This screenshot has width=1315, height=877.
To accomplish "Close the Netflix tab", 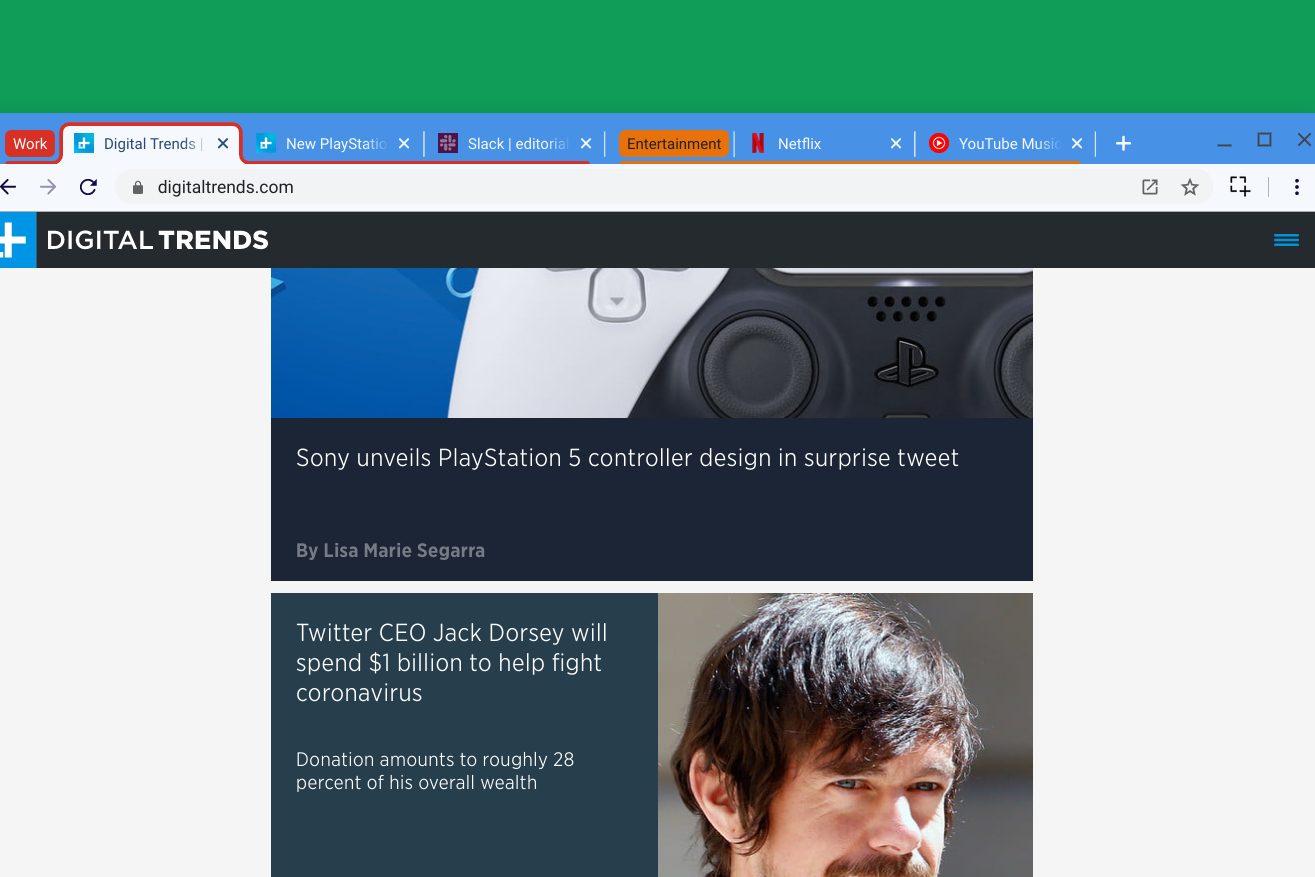I will [896, 144].
